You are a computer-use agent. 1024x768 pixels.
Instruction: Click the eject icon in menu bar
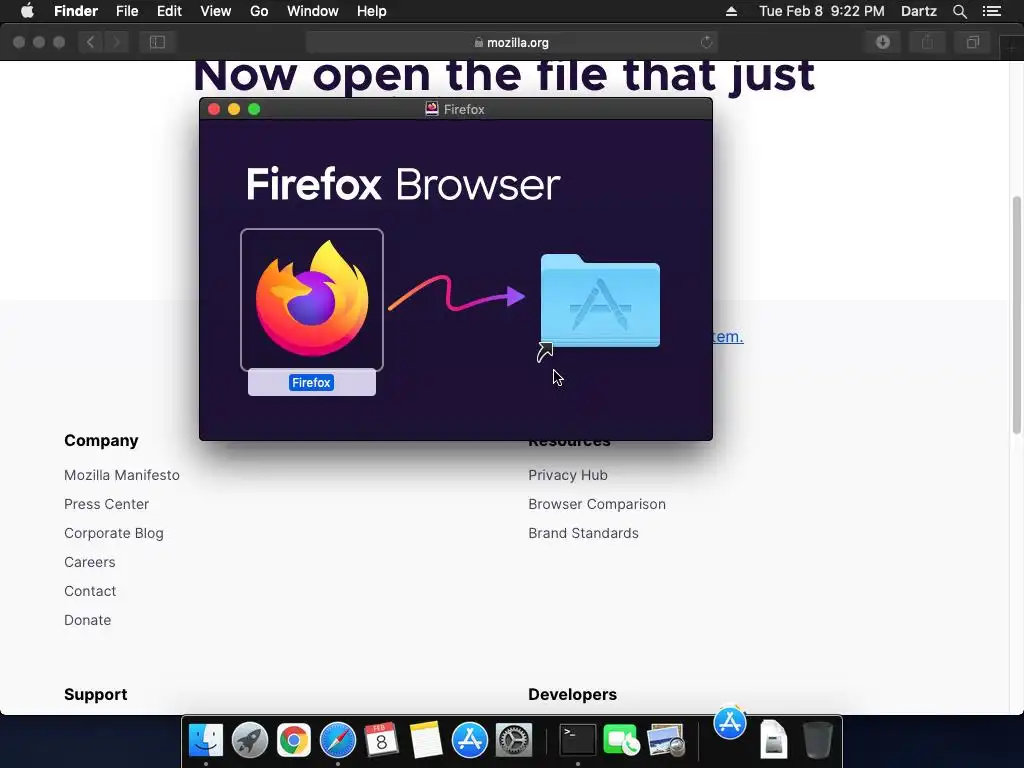pos(731,11)
